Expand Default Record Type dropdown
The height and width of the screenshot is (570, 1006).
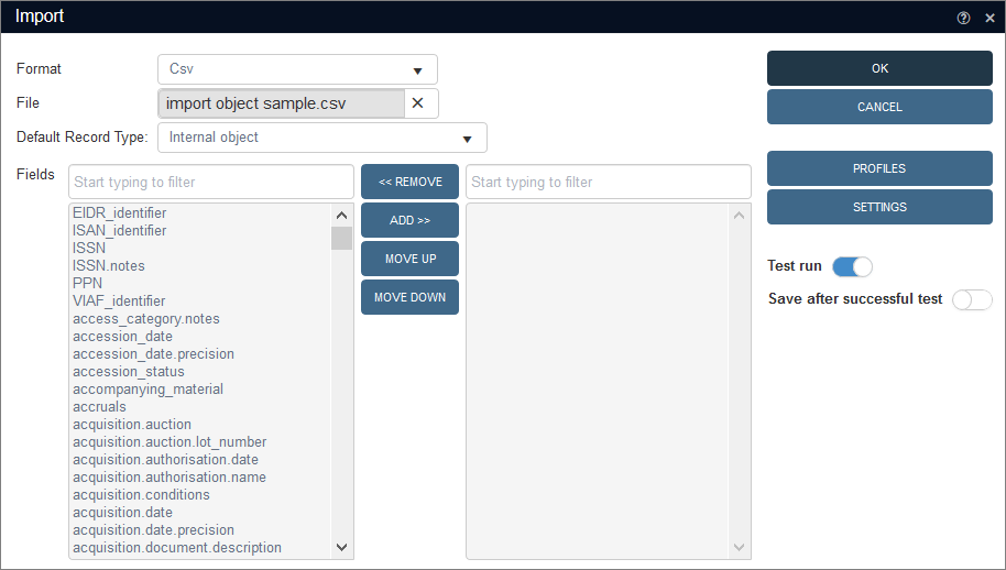[321, 137]
